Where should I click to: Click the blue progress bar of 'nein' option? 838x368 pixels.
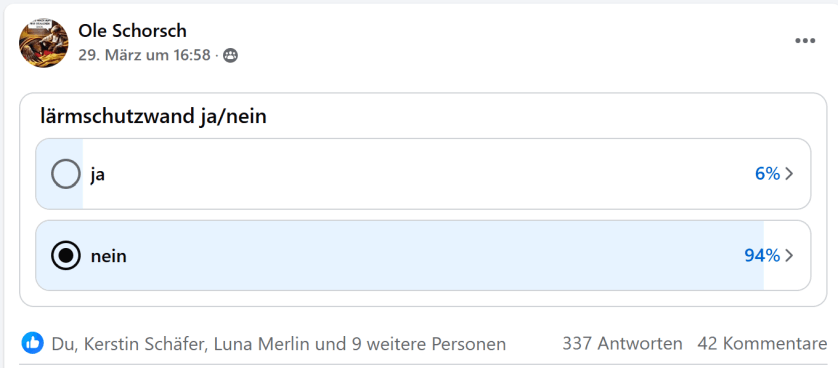tap(400, 256)
